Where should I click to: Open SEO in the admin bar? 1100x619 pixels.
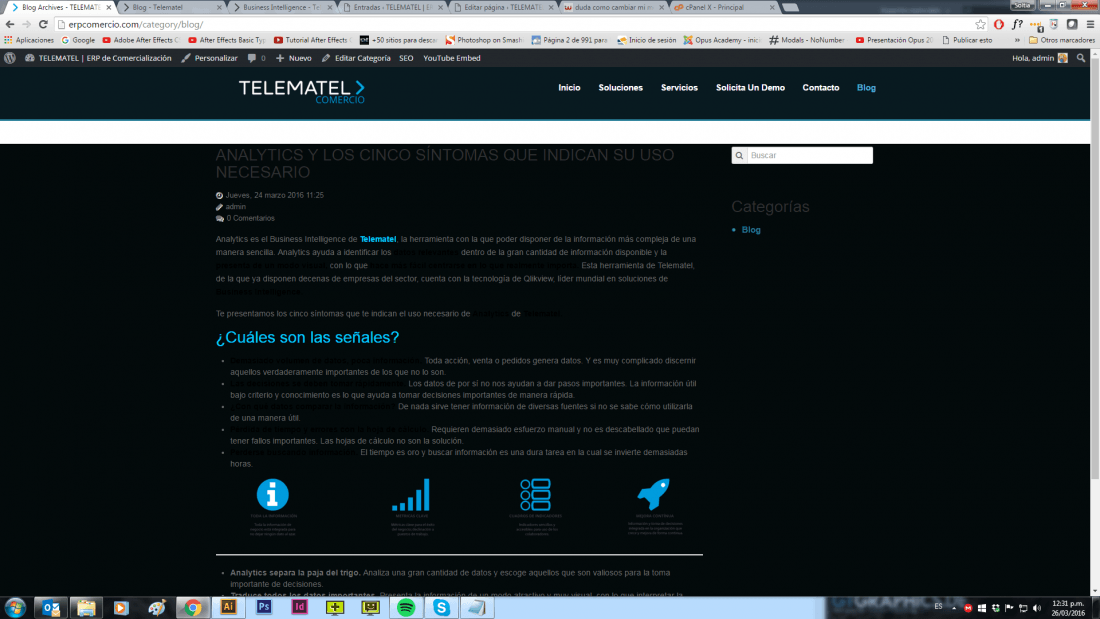point(406,58)
